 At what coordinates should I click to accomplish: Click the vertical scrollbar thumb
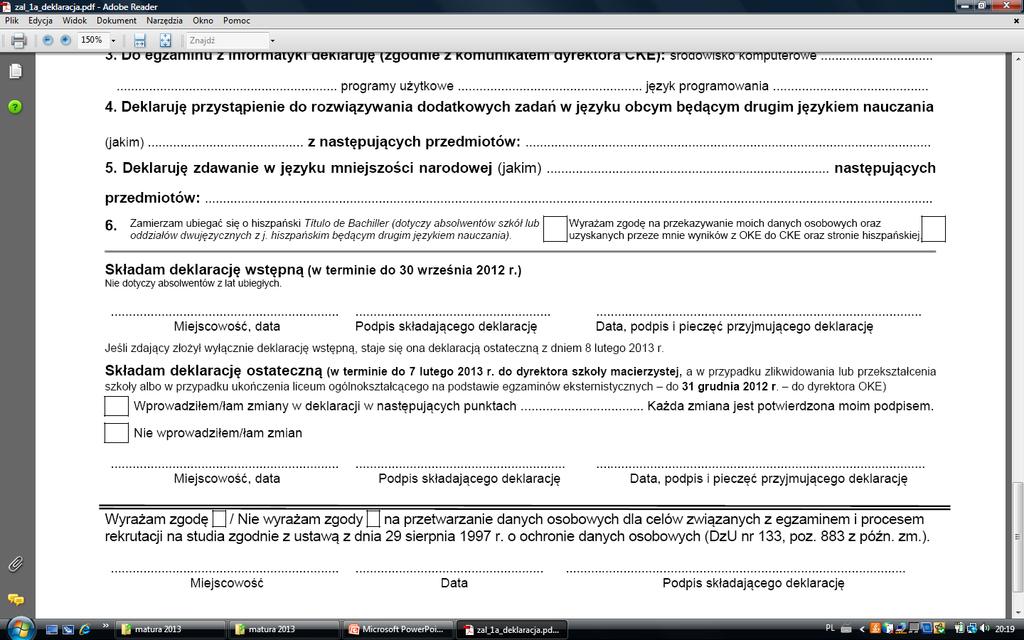pyautogui.click(x=1017, y=536)
